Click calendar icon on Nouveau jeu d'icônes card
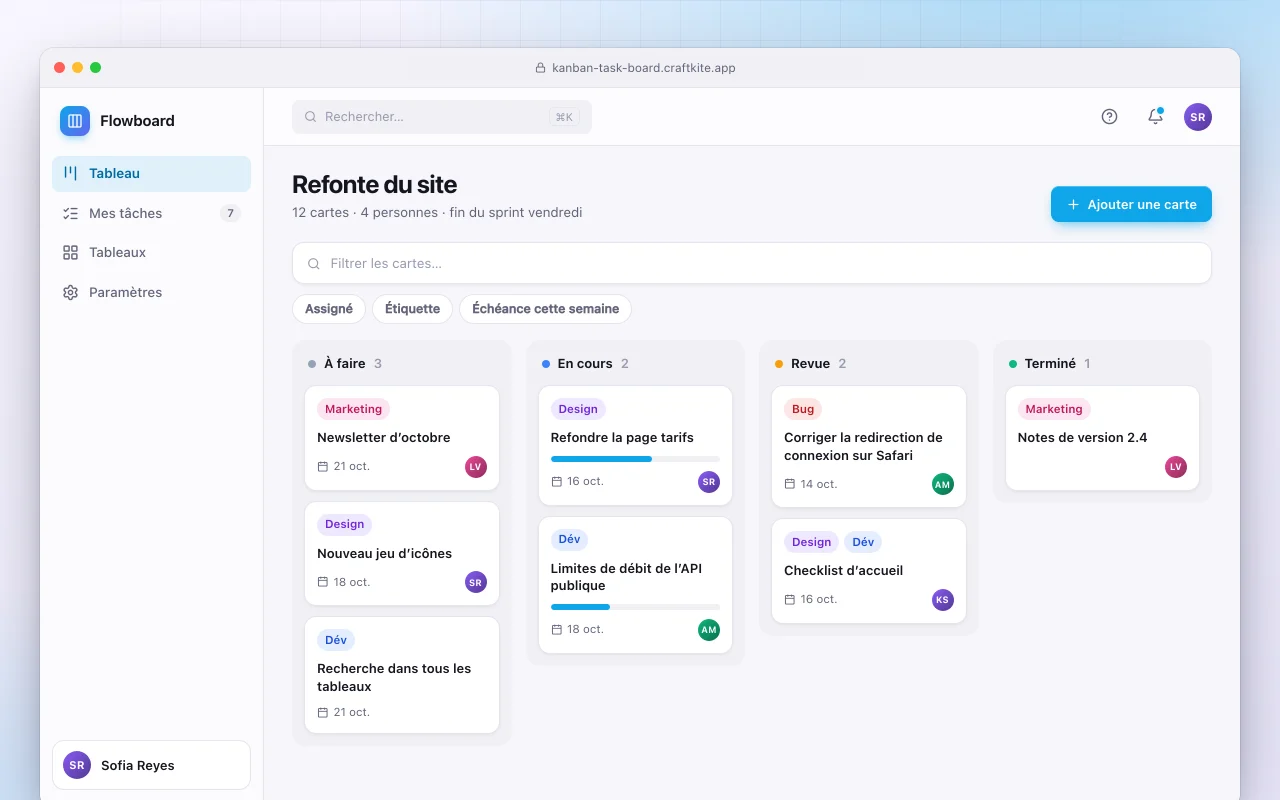Image resolution: width=1280 pixels, height=800 pixels. click(323, 582)
